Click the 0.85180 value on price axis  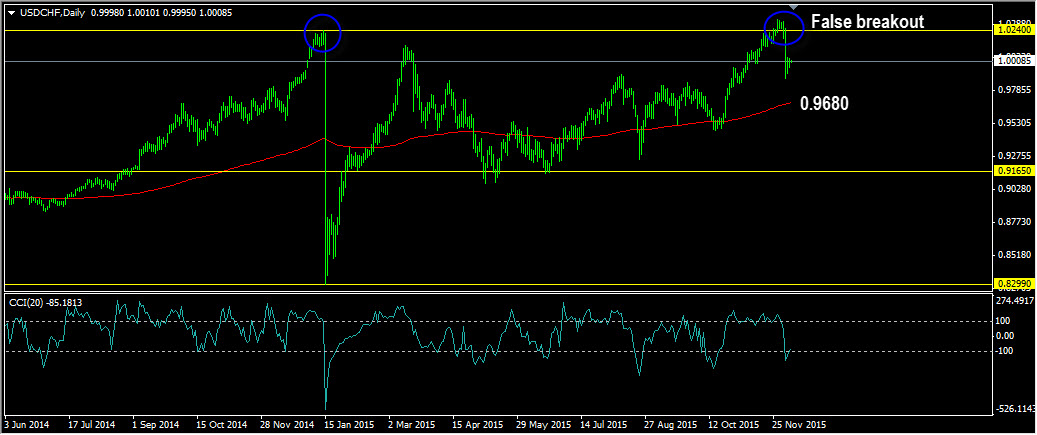point(1014,255)
